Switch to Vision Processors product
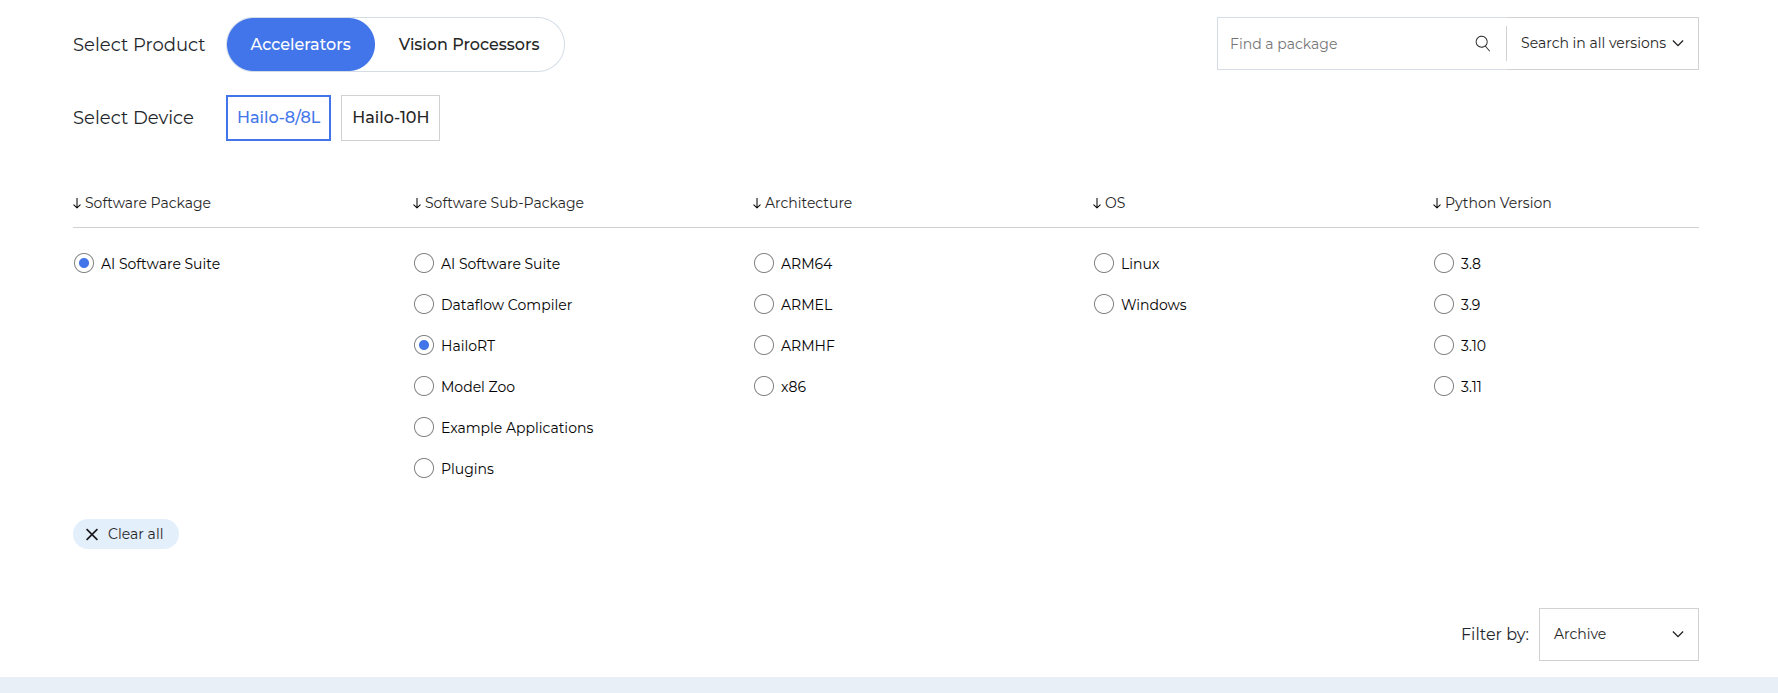The image size is (1778, 693). coord(468,45)
